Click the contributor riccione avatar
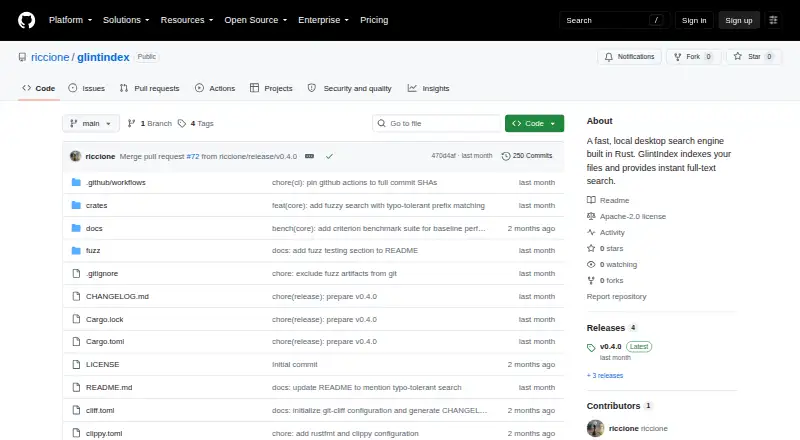The image size is (800, 440). click(595, 428)
